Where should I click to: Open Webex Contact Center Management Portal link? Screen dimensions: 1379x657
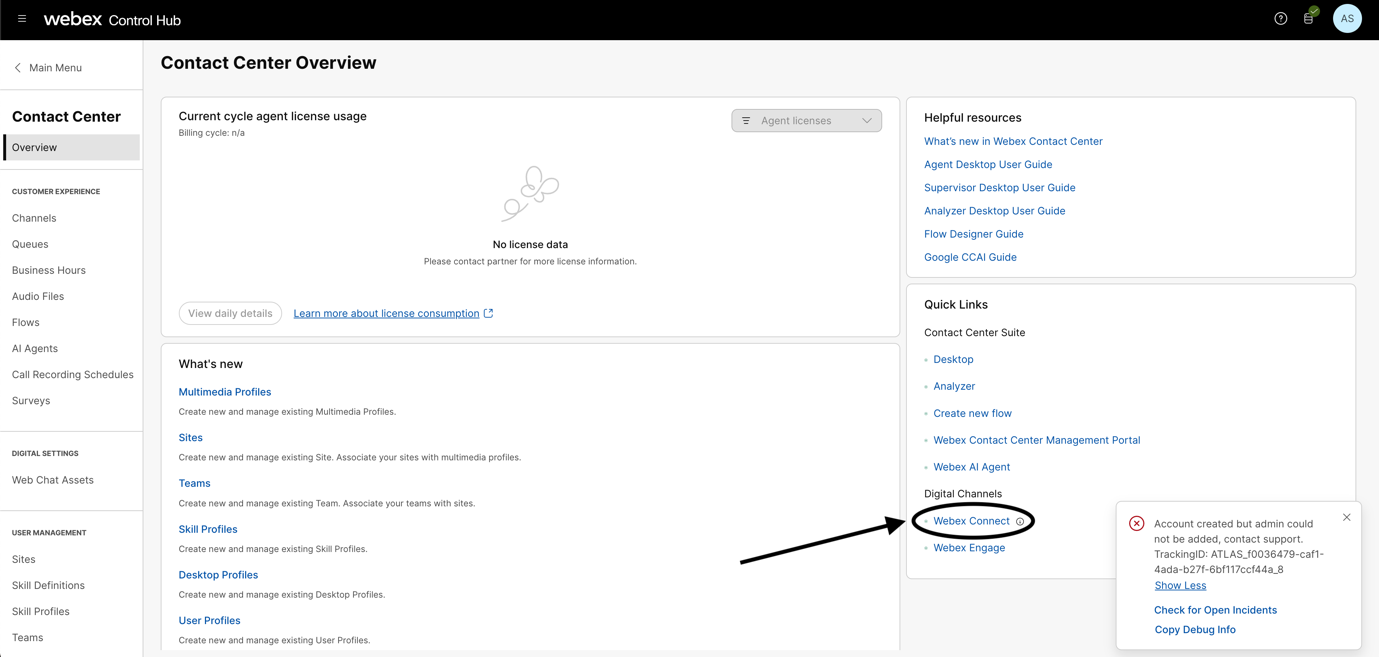[1037, 440]
